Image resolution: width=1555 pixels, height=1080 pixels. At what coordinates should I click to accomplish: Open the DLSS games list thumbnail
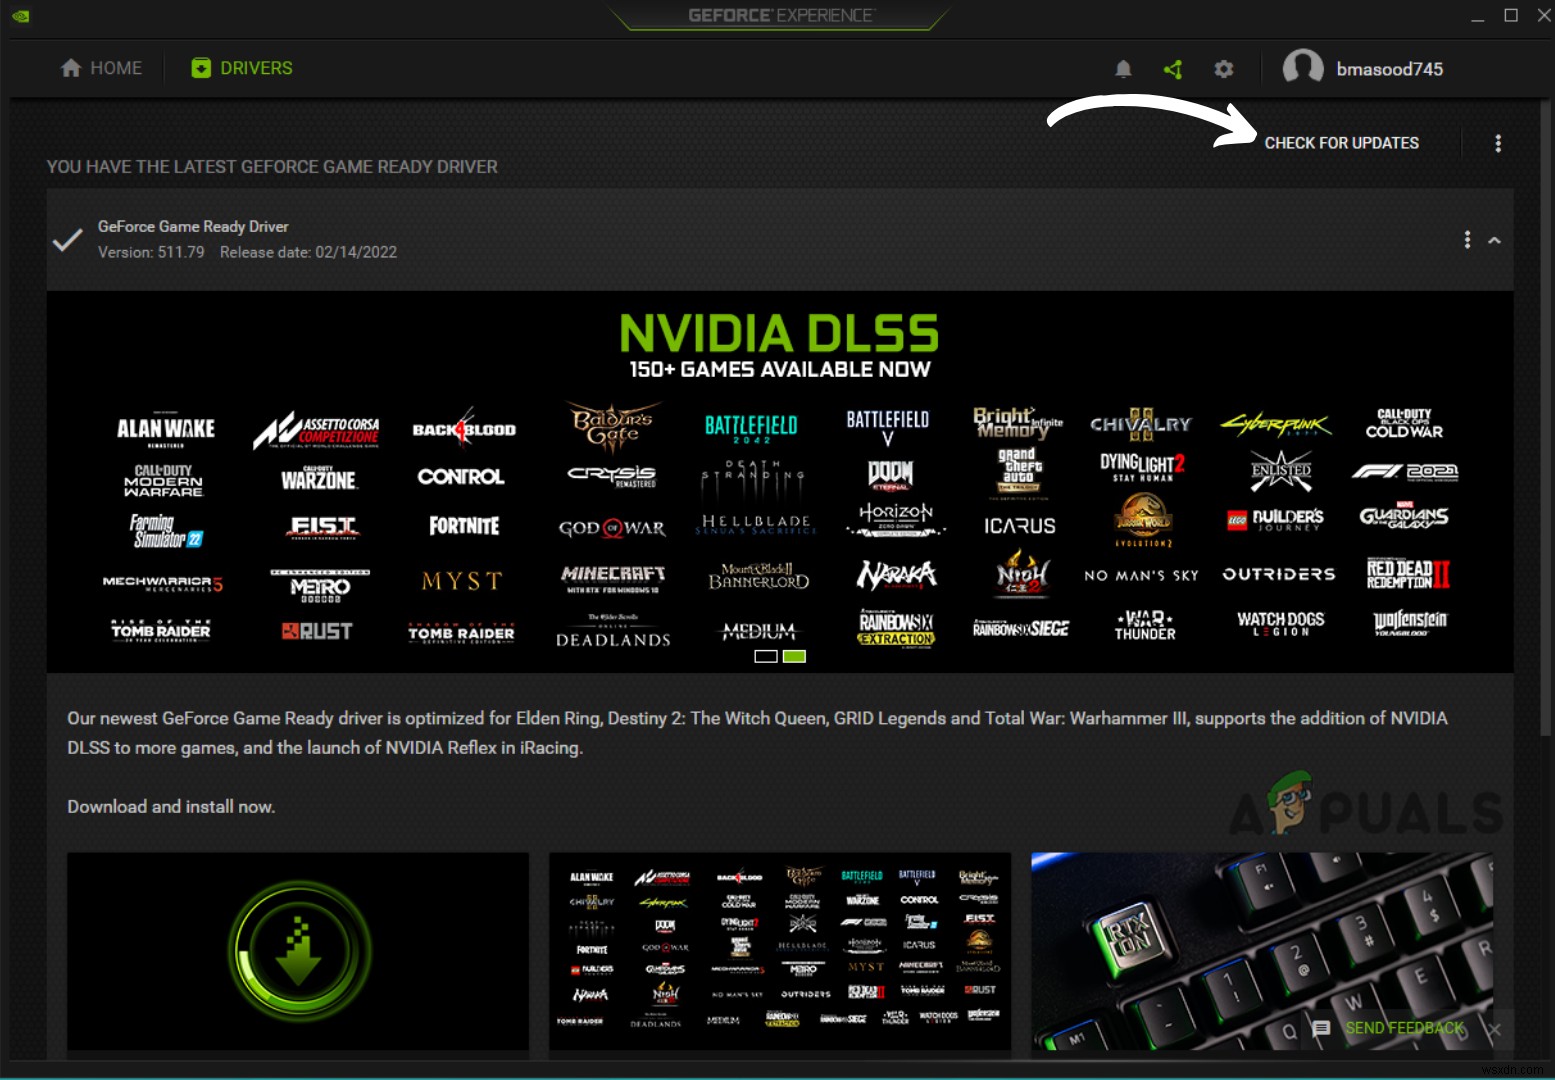(x=780, y=951)
